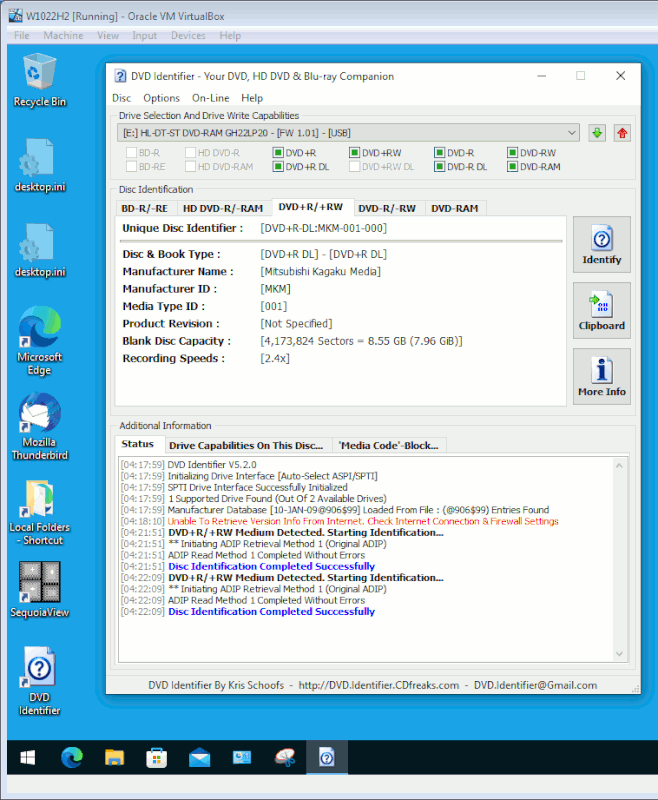Open the Windows Start menu
The height and width of the screenshot is (800, 658).
28,757
